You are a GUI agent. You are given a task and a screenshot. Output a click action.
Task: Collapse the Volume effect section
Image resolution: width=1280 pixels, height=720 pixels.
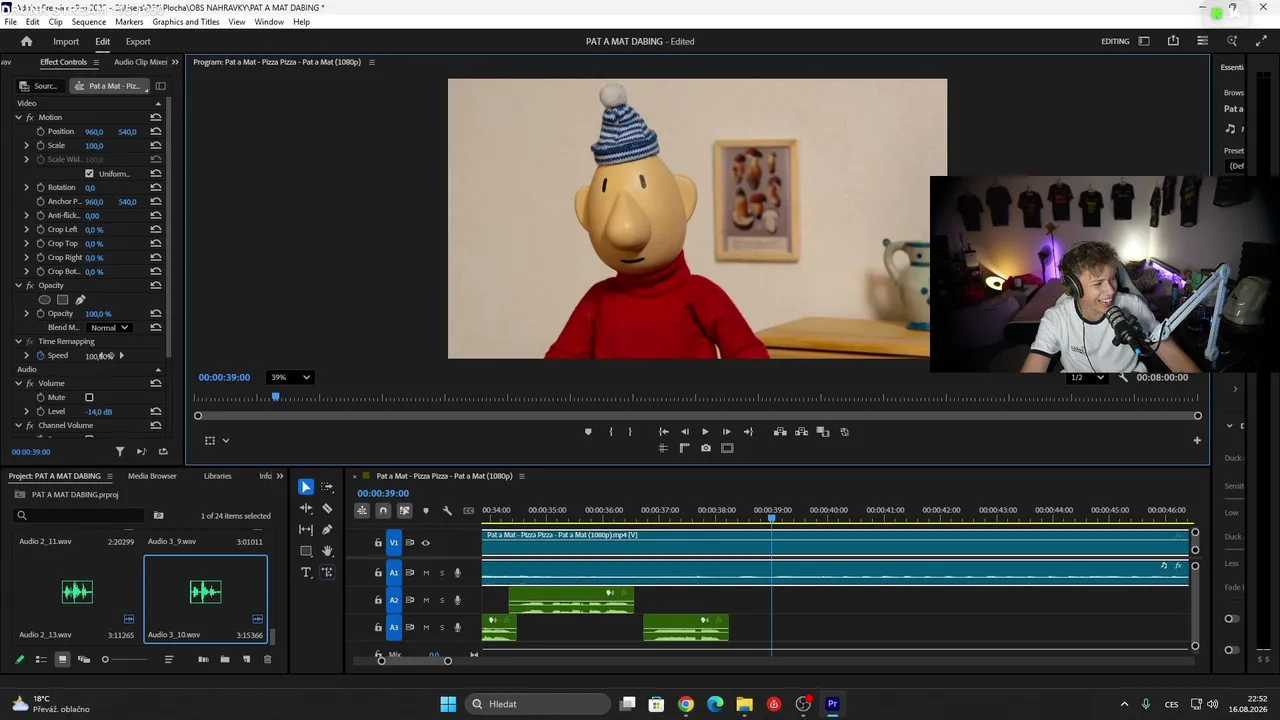[x=18, y=384]
